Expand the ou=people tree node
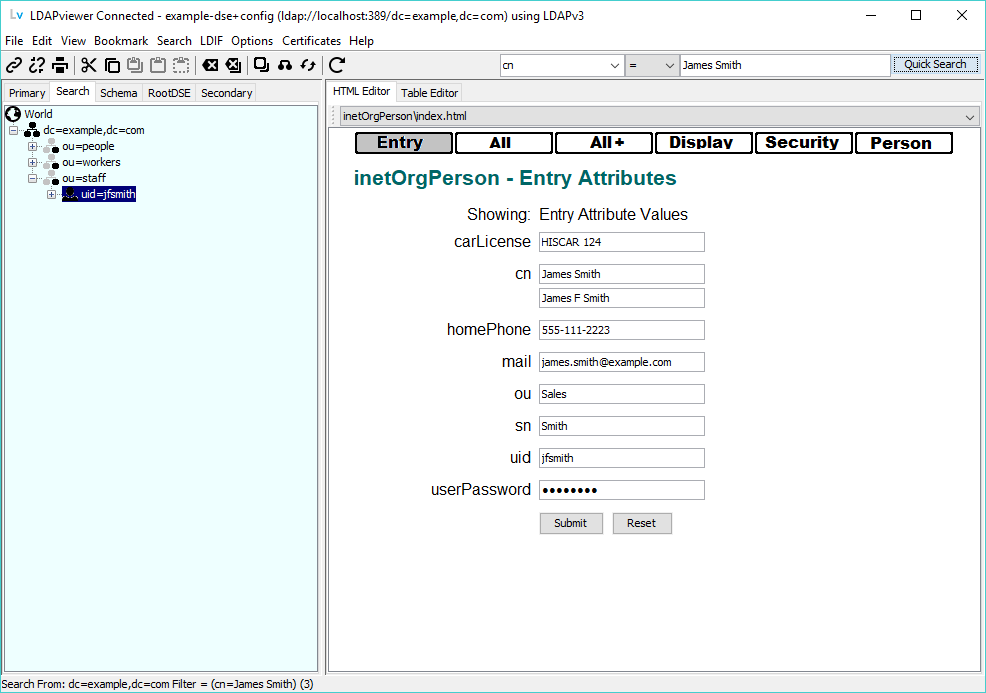 33,147
